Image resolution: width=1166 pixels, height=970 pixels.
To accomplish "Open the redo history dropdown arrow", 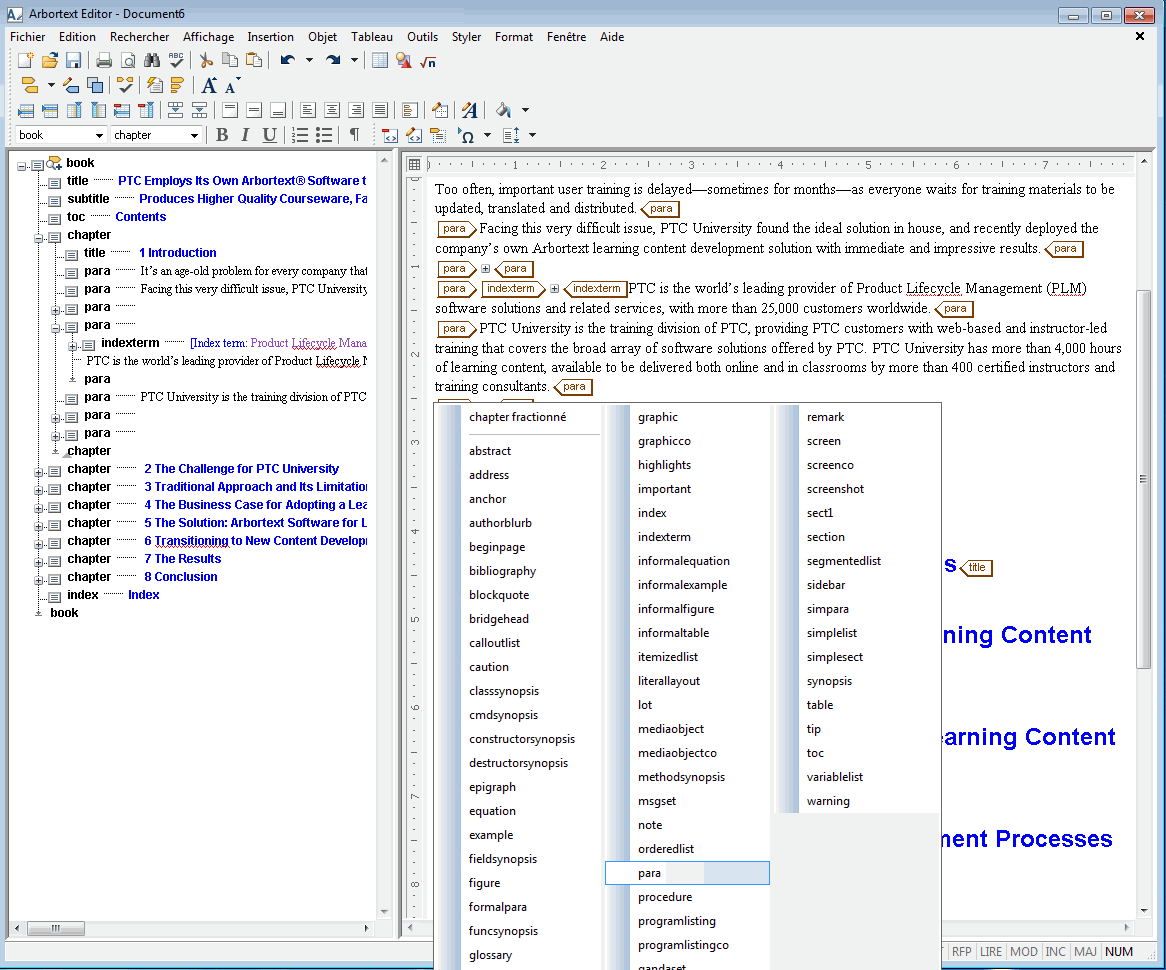I will pyautogui.click(x=354, y=61).
